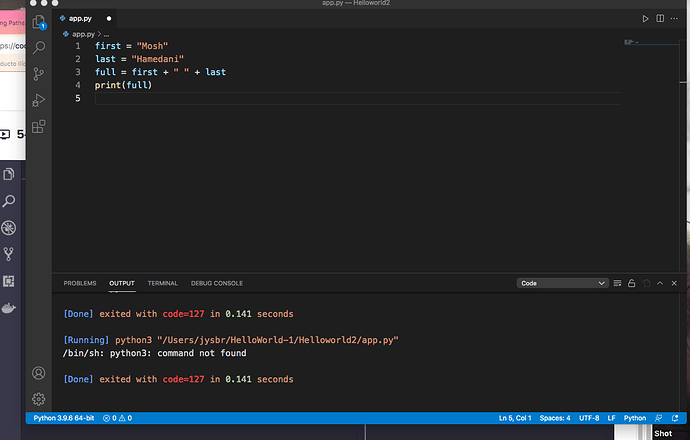
Task: Open the Run and Debug view
Action: (x=39, y=100)
